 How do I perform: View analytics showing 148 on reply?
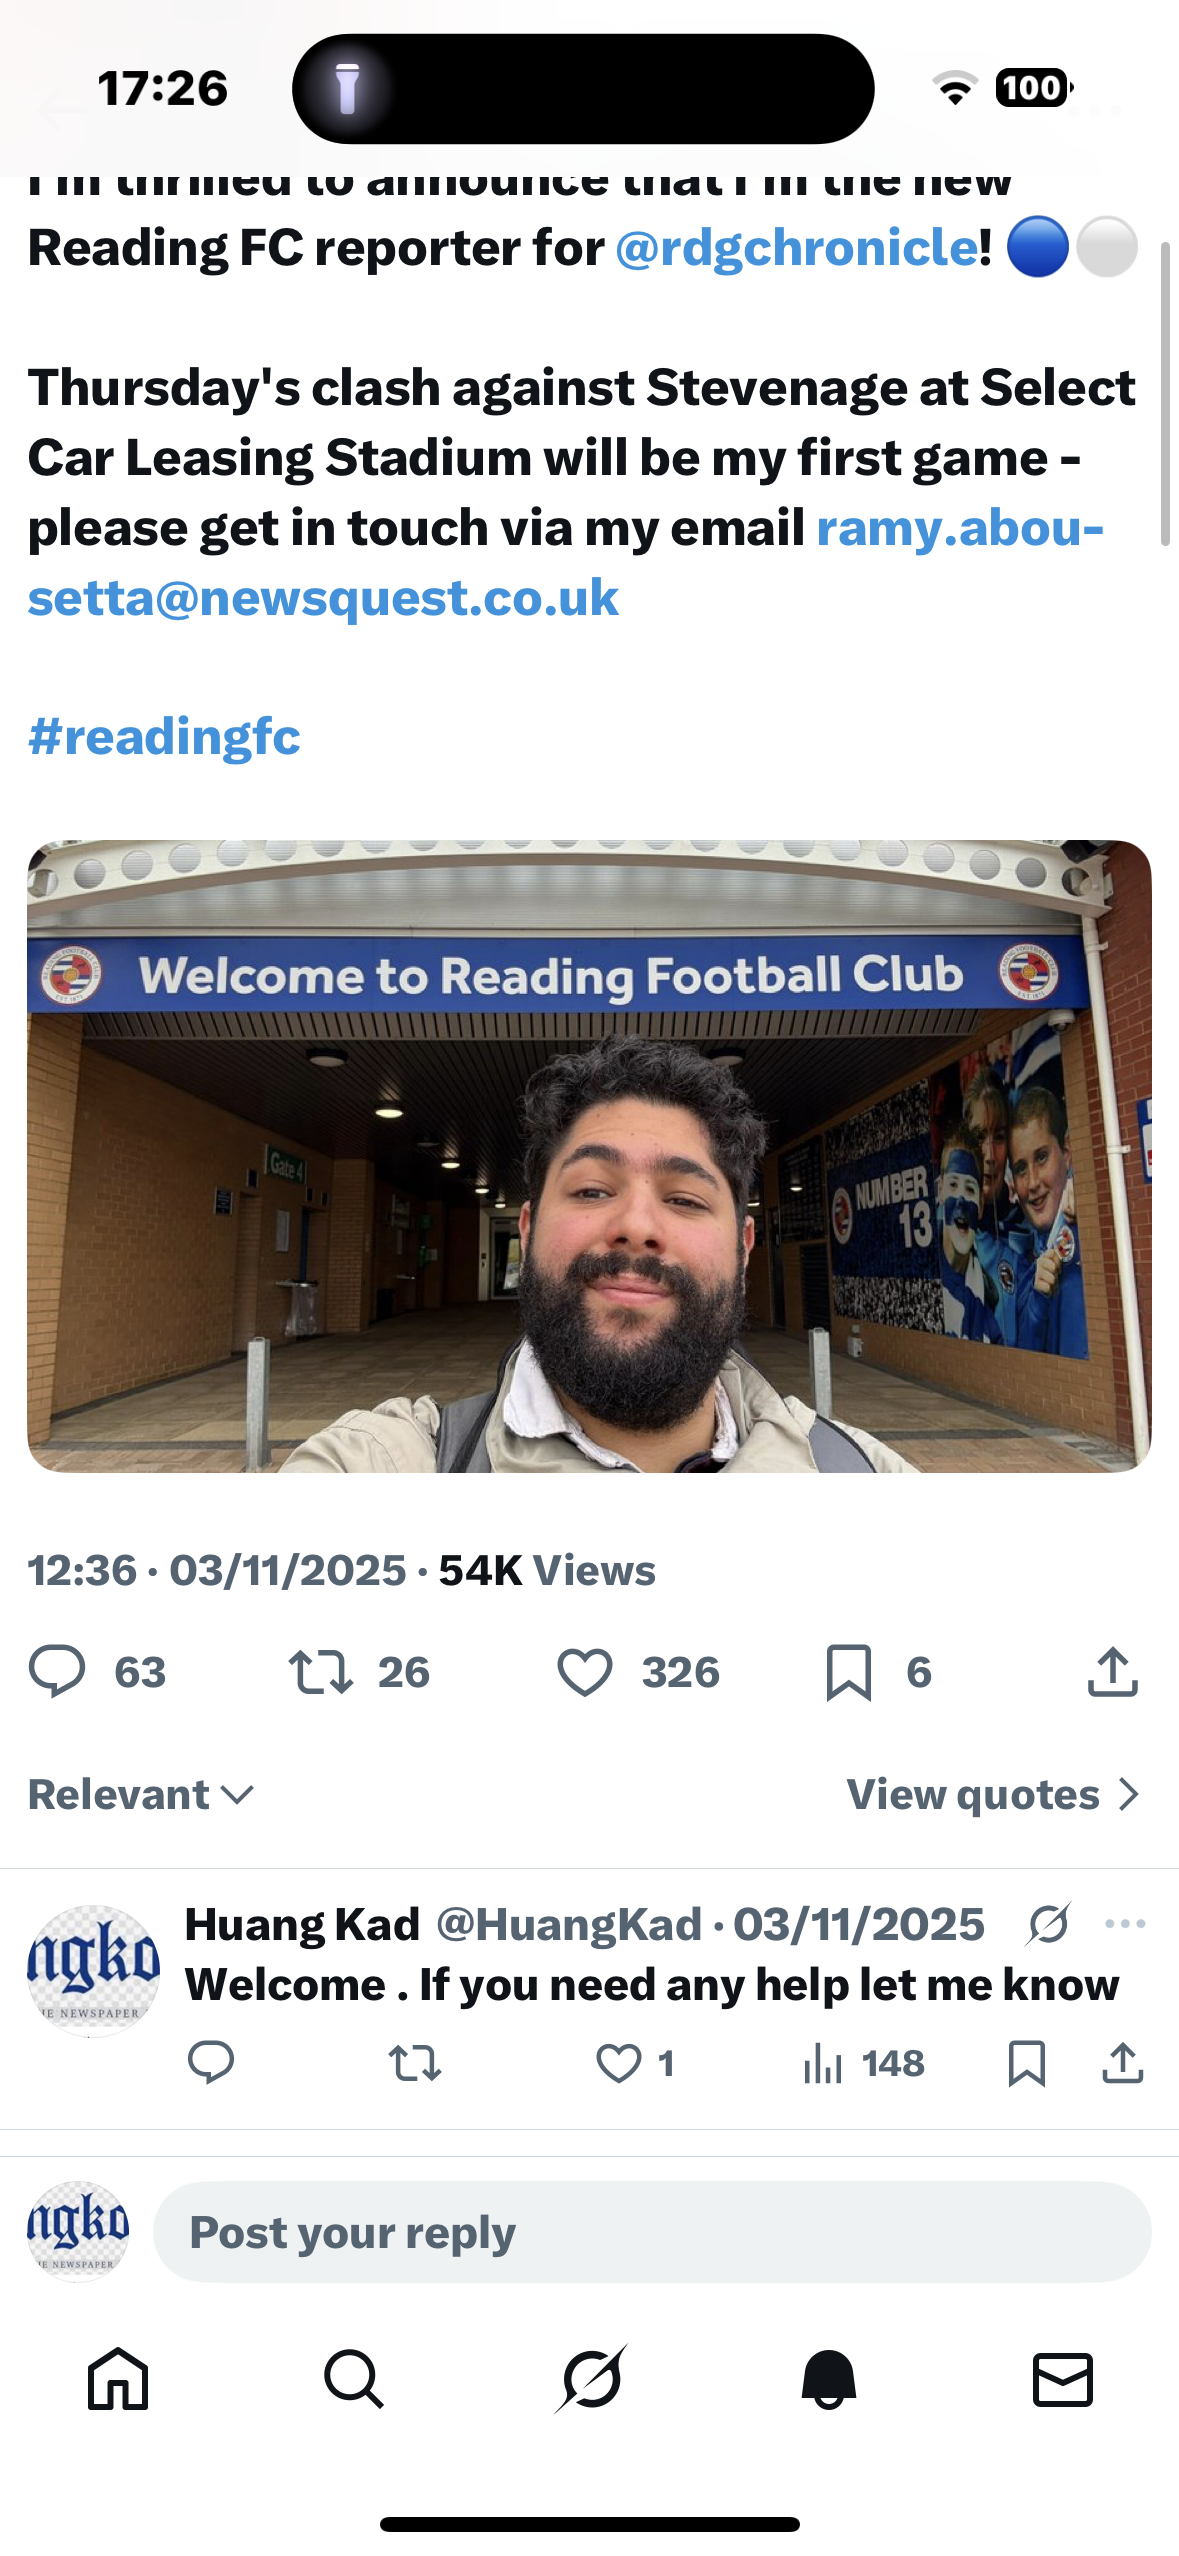click(x=864, y=2063)
